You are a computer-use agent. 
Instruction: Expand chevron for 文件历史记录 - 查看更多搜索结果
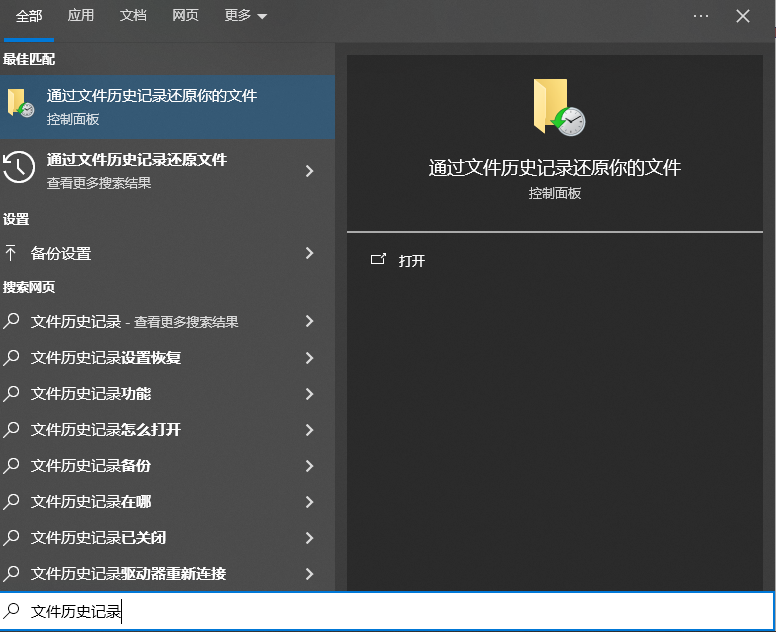pyautogui.click(x=310, y=322)
